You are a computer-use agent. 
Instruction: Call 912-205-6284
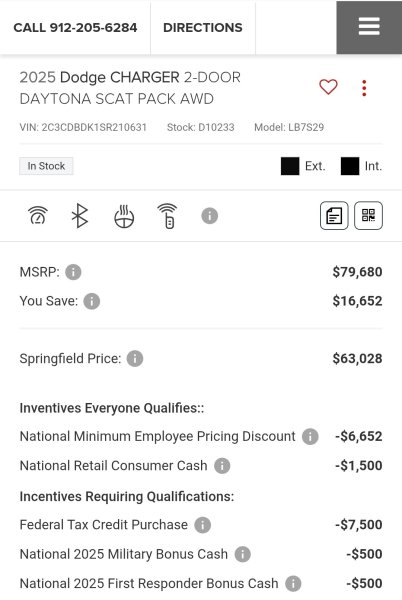tap(75, 28)
